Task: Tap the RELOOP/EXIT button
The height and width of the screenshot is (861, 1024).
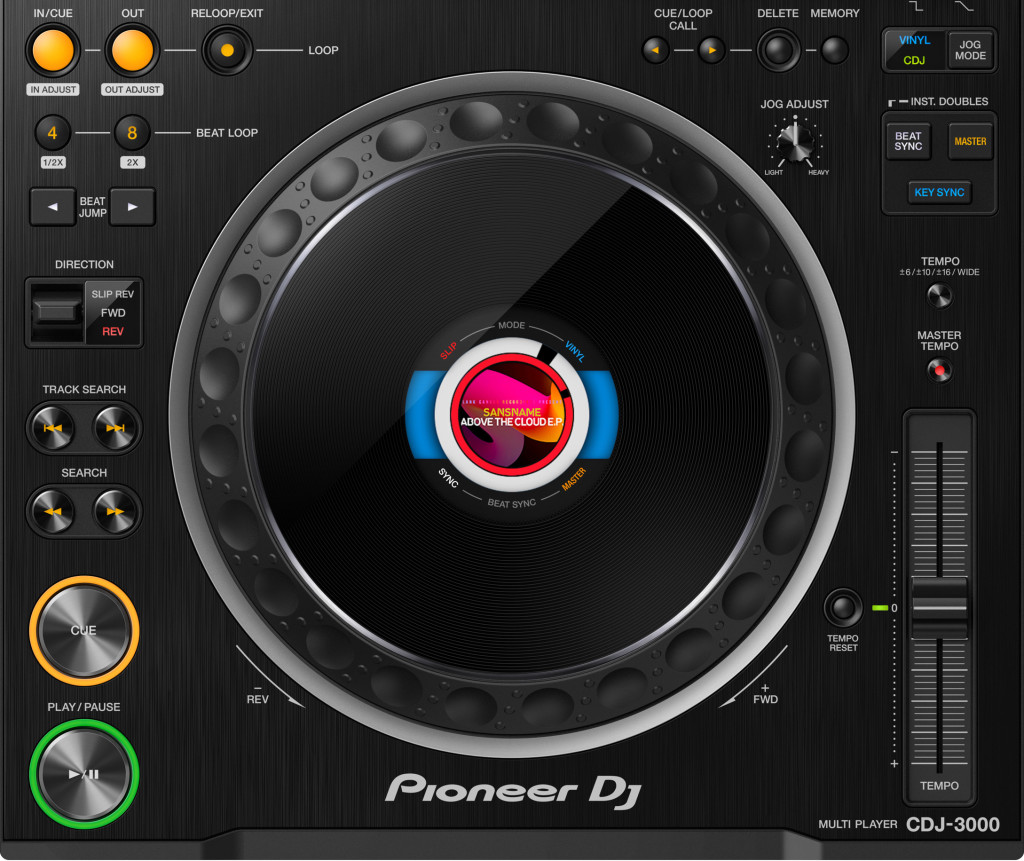Action: 227,50
